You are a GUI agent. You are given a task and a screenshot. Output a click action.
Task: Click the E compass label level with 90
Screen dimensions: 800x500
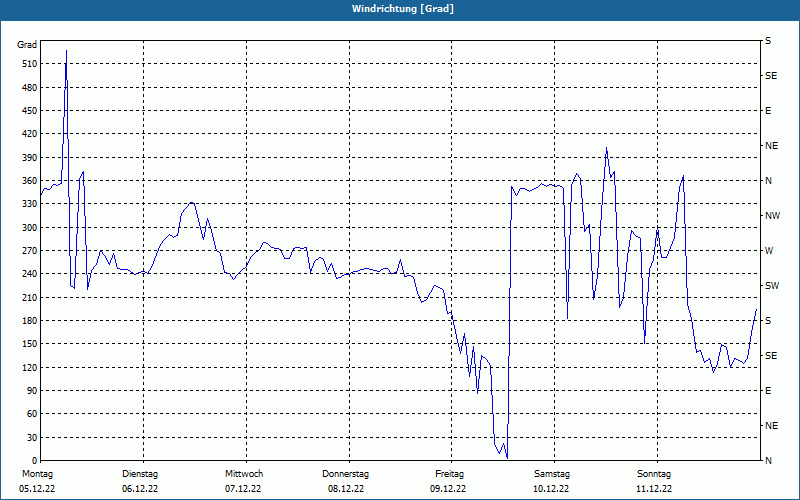(x=768, y=391)
